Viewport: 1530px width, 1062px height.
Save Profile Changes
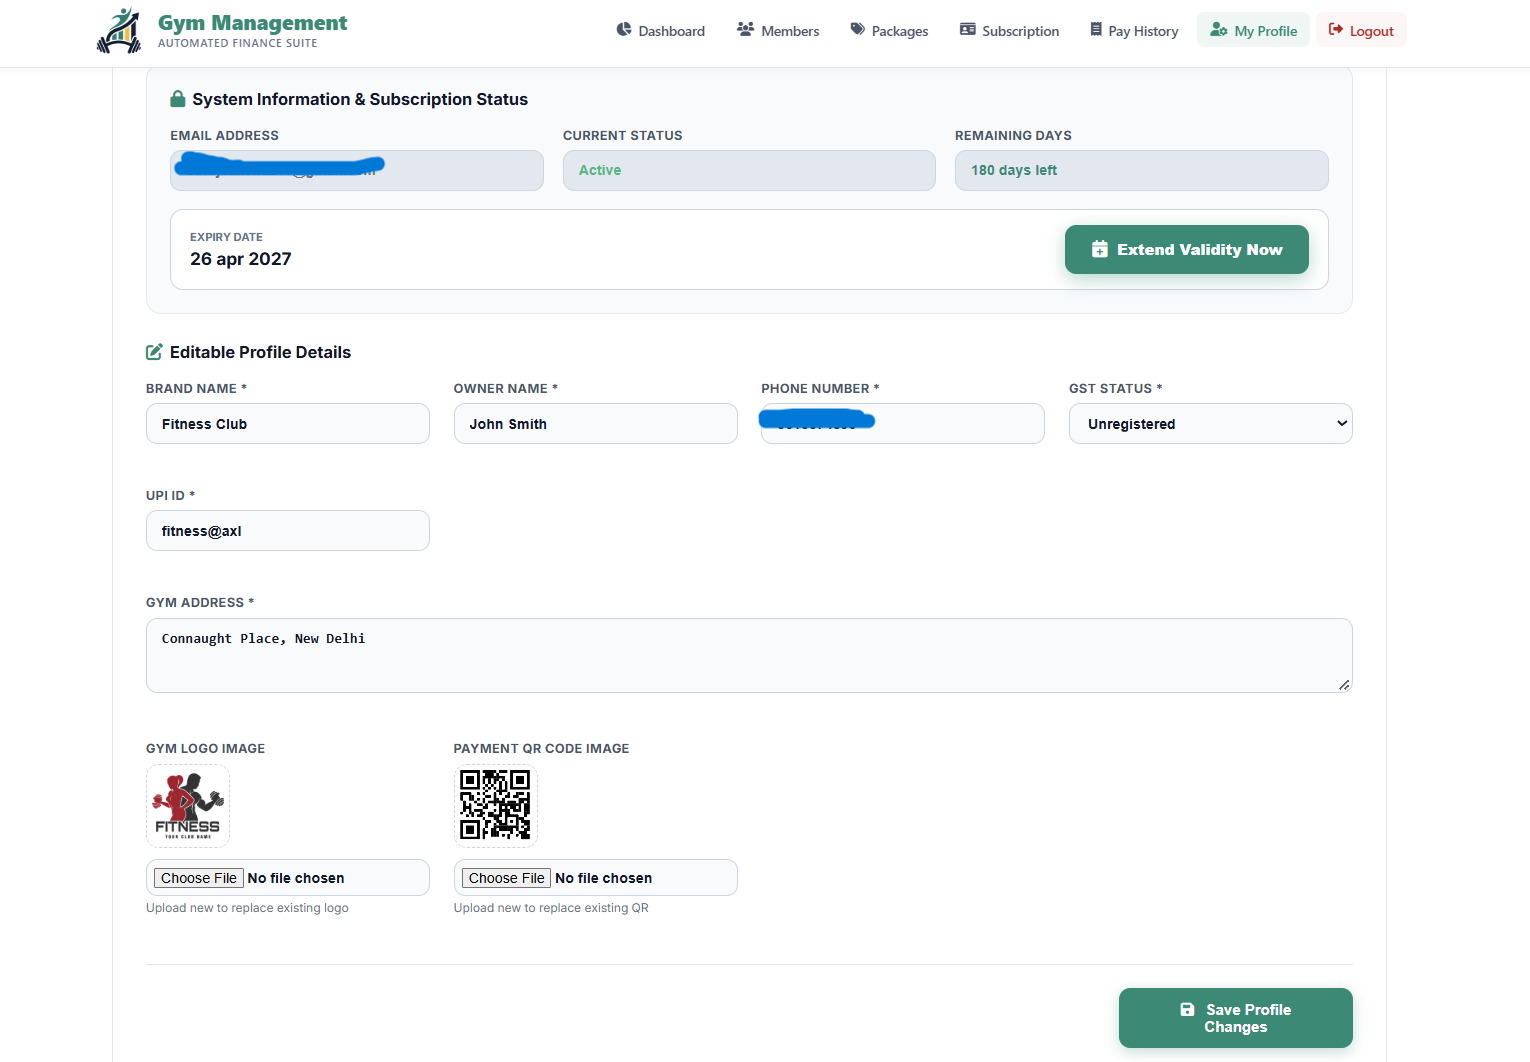pos(1235,1018)
